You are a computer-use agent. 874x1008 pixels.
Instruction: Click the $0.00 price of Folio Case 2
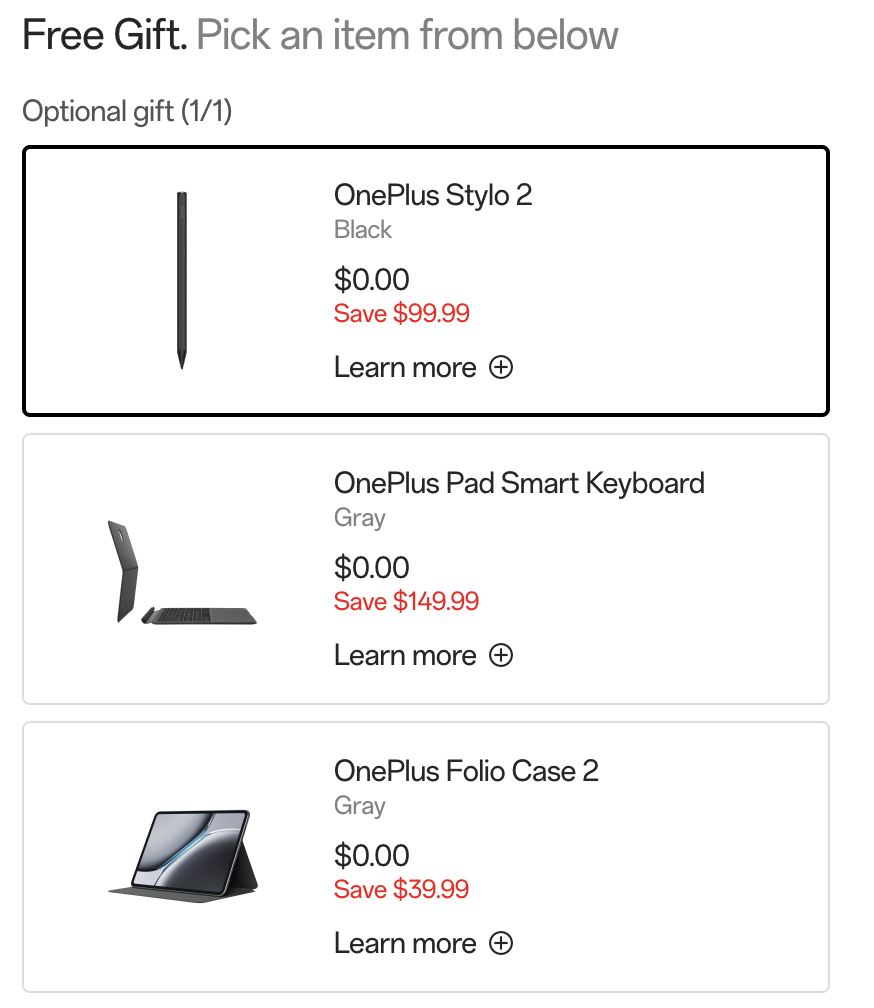pos(372,856)
